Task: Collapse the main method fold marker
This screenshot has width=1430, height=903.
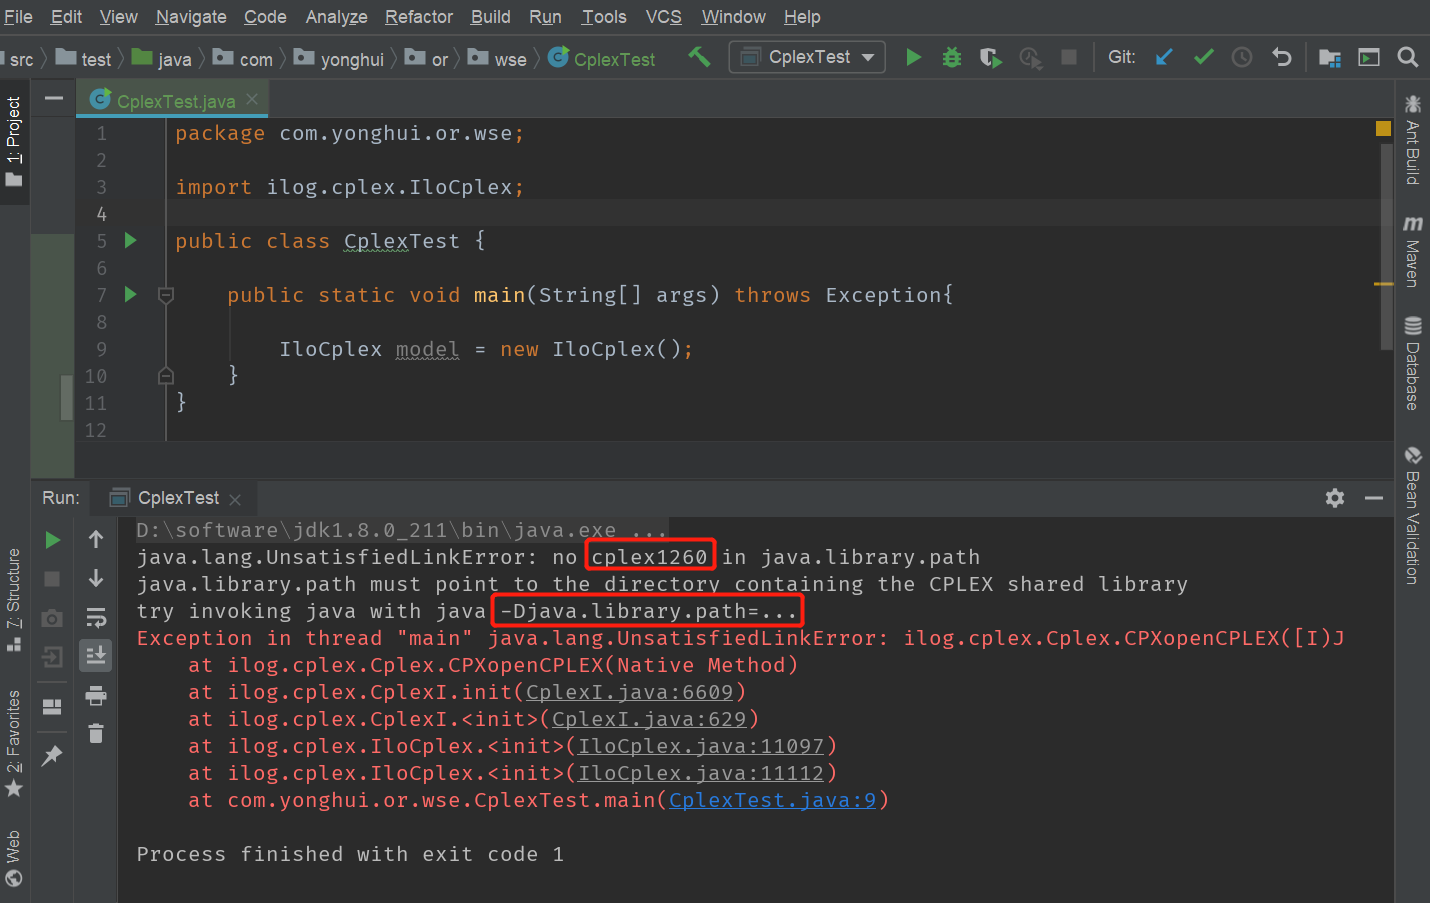Action: point(166,295)
